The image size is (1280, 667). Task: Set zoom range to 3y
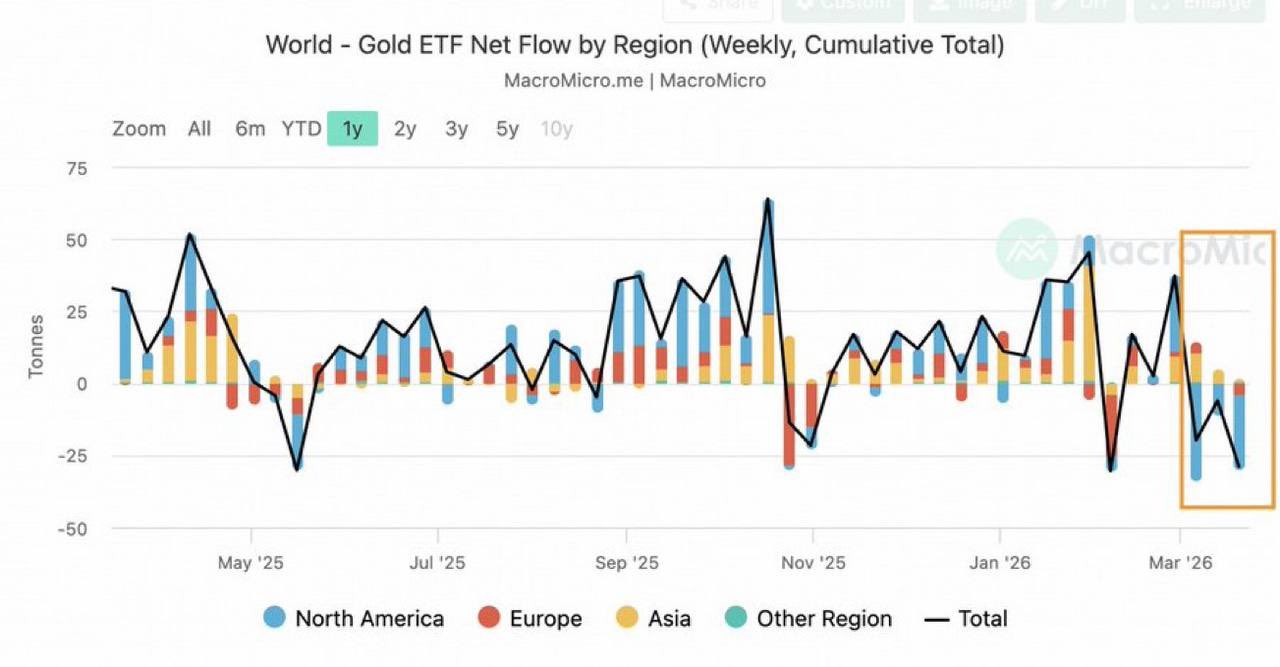pos(456,129)
